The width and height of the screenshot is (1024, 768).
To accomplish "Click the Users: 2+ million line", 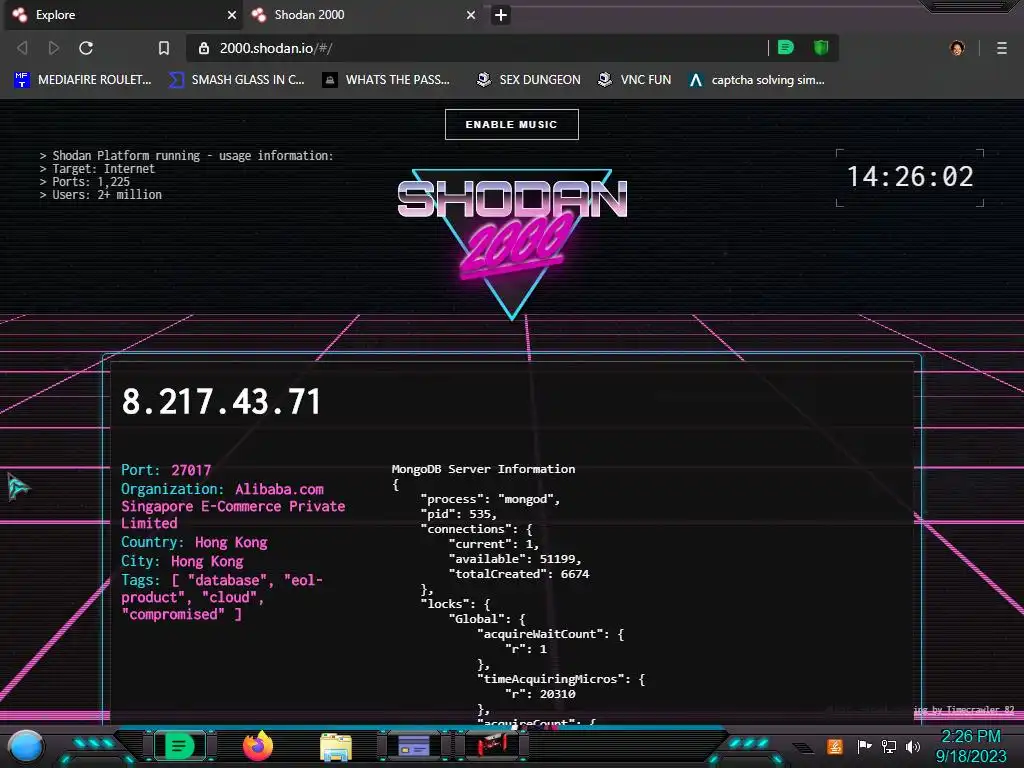I will (x=101, y=195).
